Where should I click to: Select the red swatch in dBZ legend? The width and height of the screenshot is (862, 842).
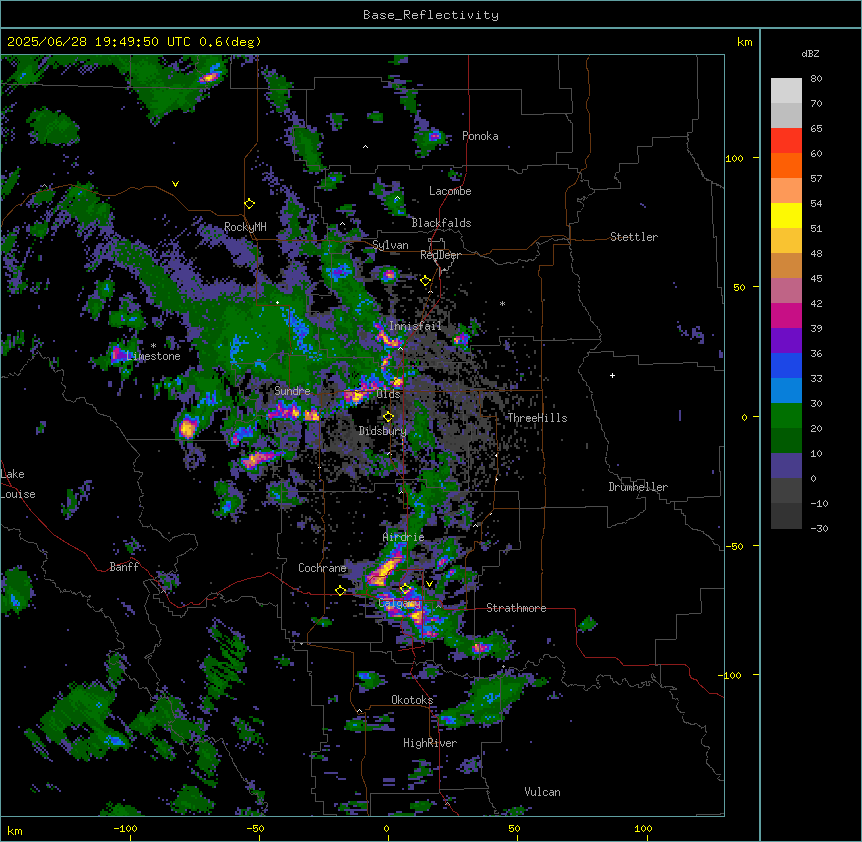click(786, 140)
